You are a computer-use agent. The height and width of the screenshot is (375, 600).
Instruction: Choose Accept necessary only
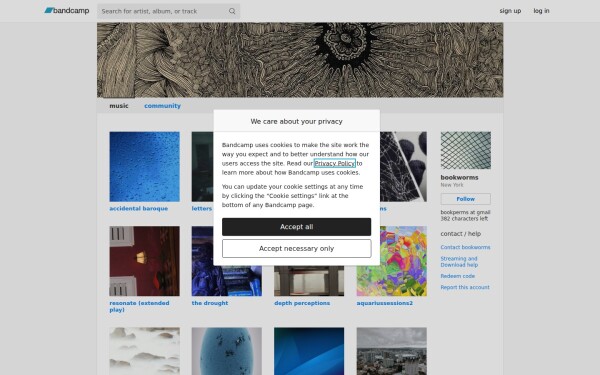click(297, 249)
